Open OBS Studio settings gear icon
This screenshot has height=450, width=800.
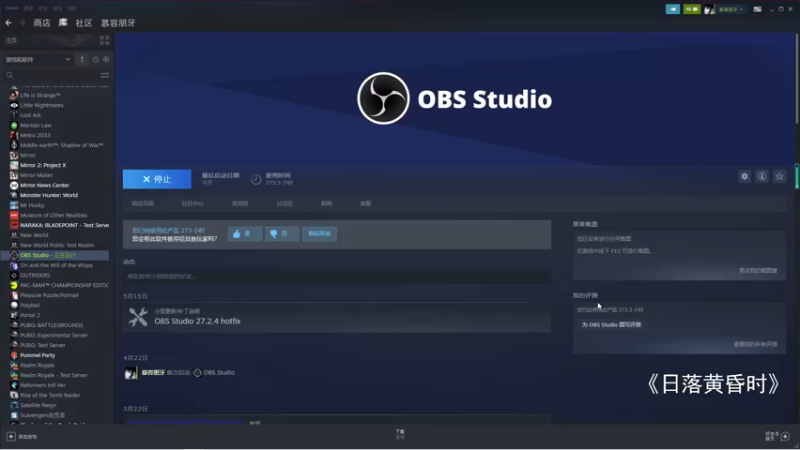pyautogui.click(x=744, y=177)
